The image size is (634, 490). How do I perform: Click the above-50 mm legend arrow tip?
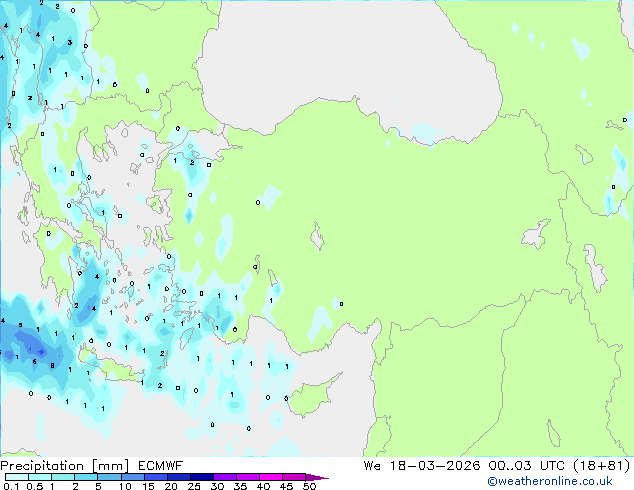click(317, 477)
